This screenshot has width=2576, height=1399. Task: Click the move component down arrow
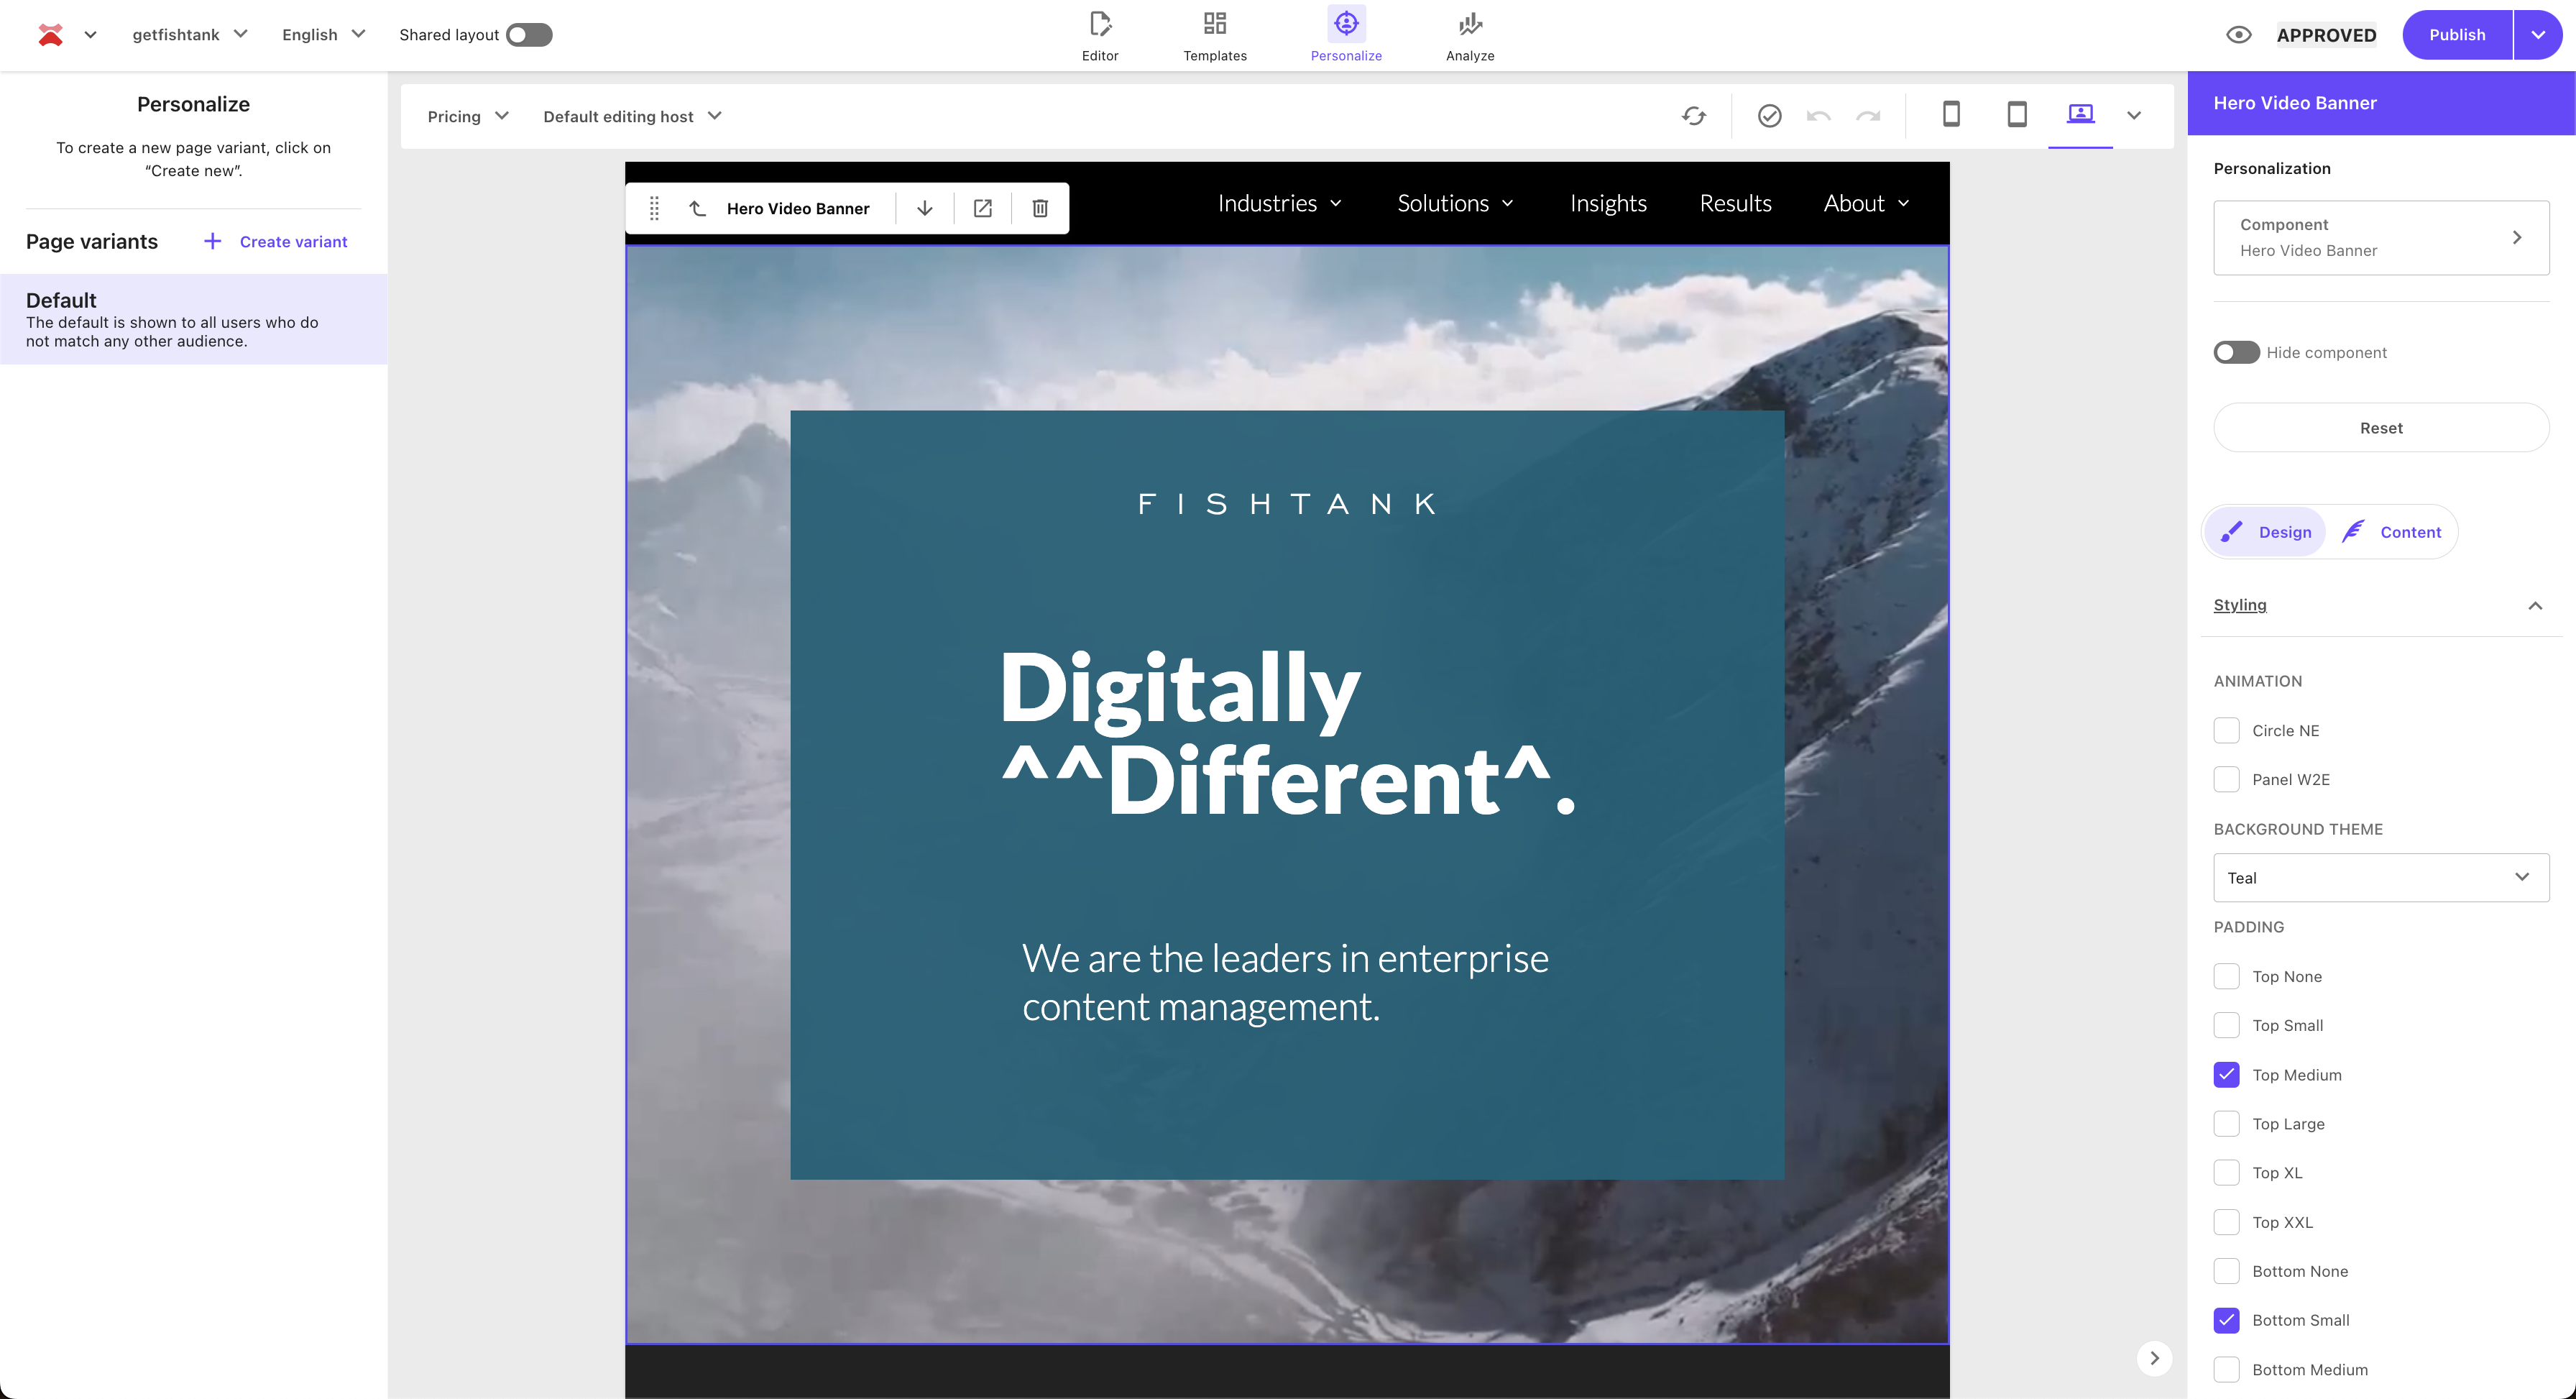pyautogui.click(x=924, y=208)
